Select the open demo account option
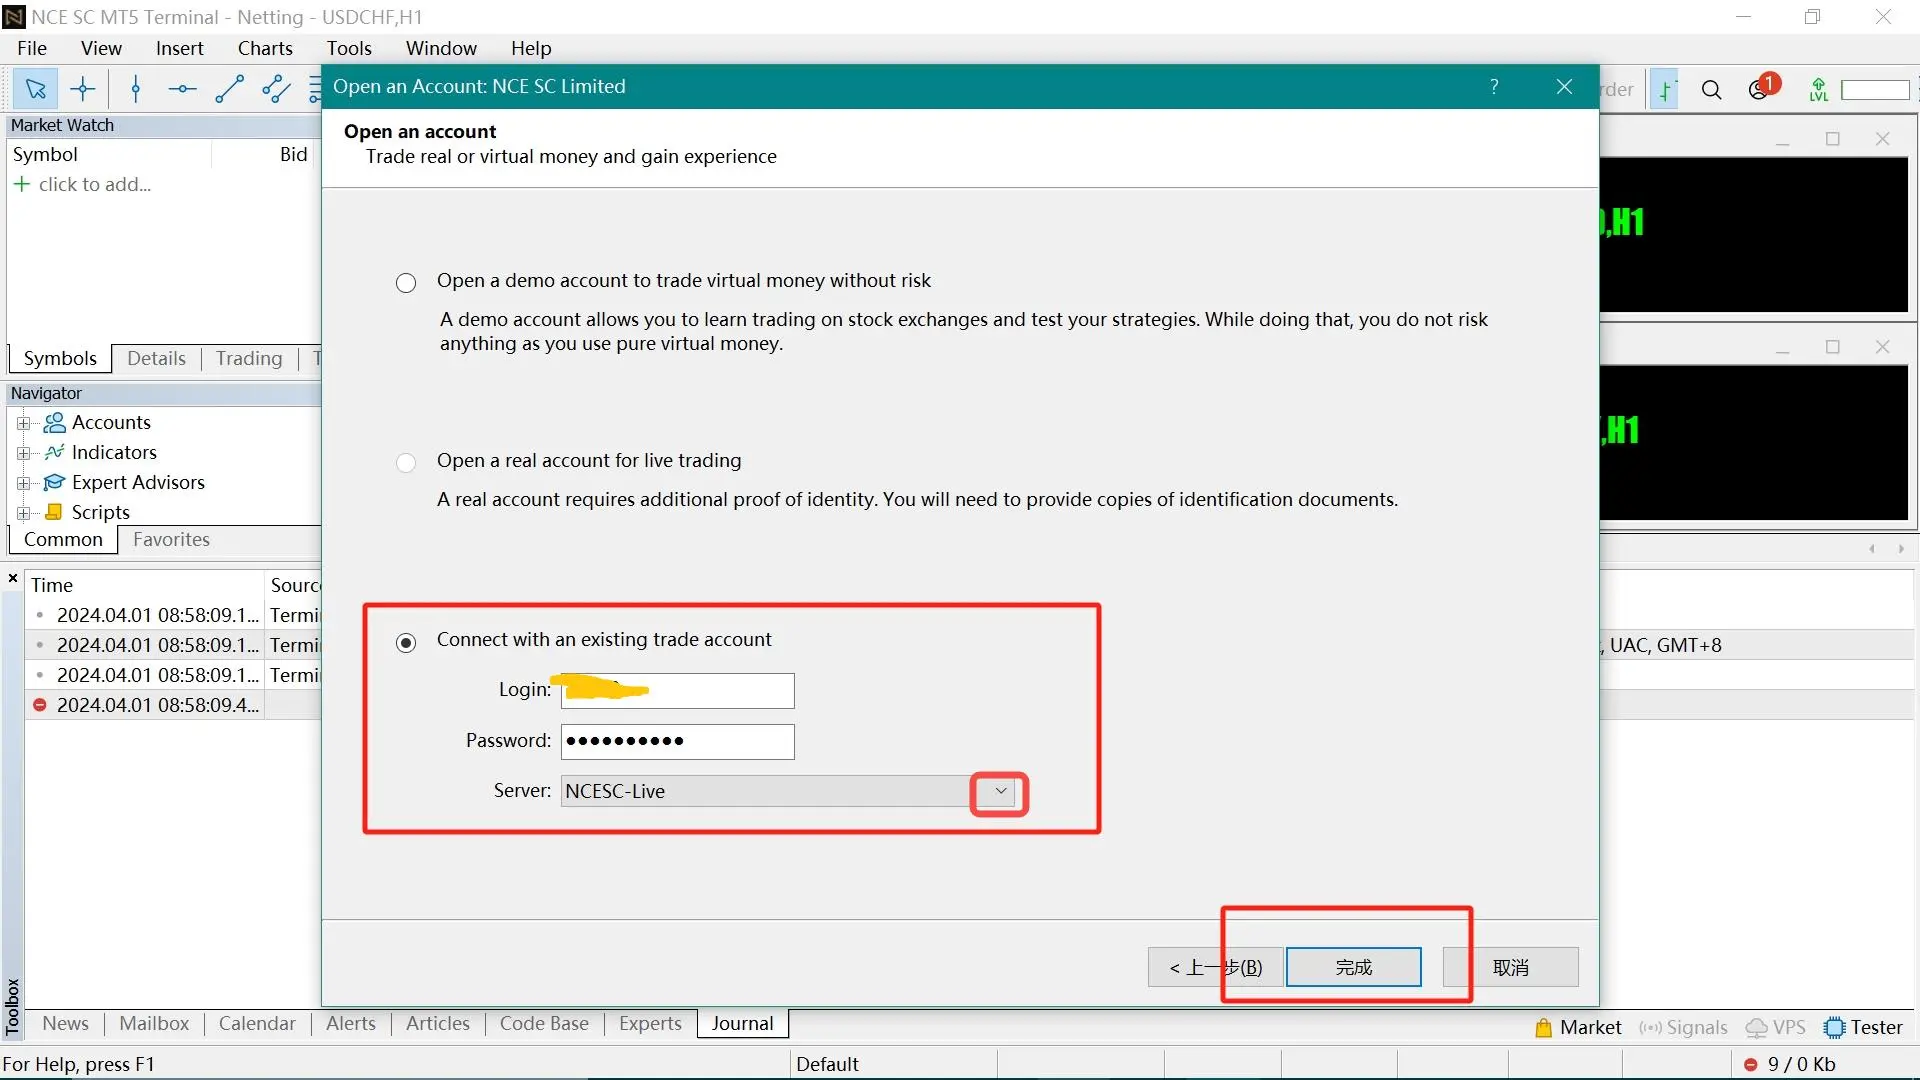Viewport: 1920px width, 1080px height. [x=406, y=283]
